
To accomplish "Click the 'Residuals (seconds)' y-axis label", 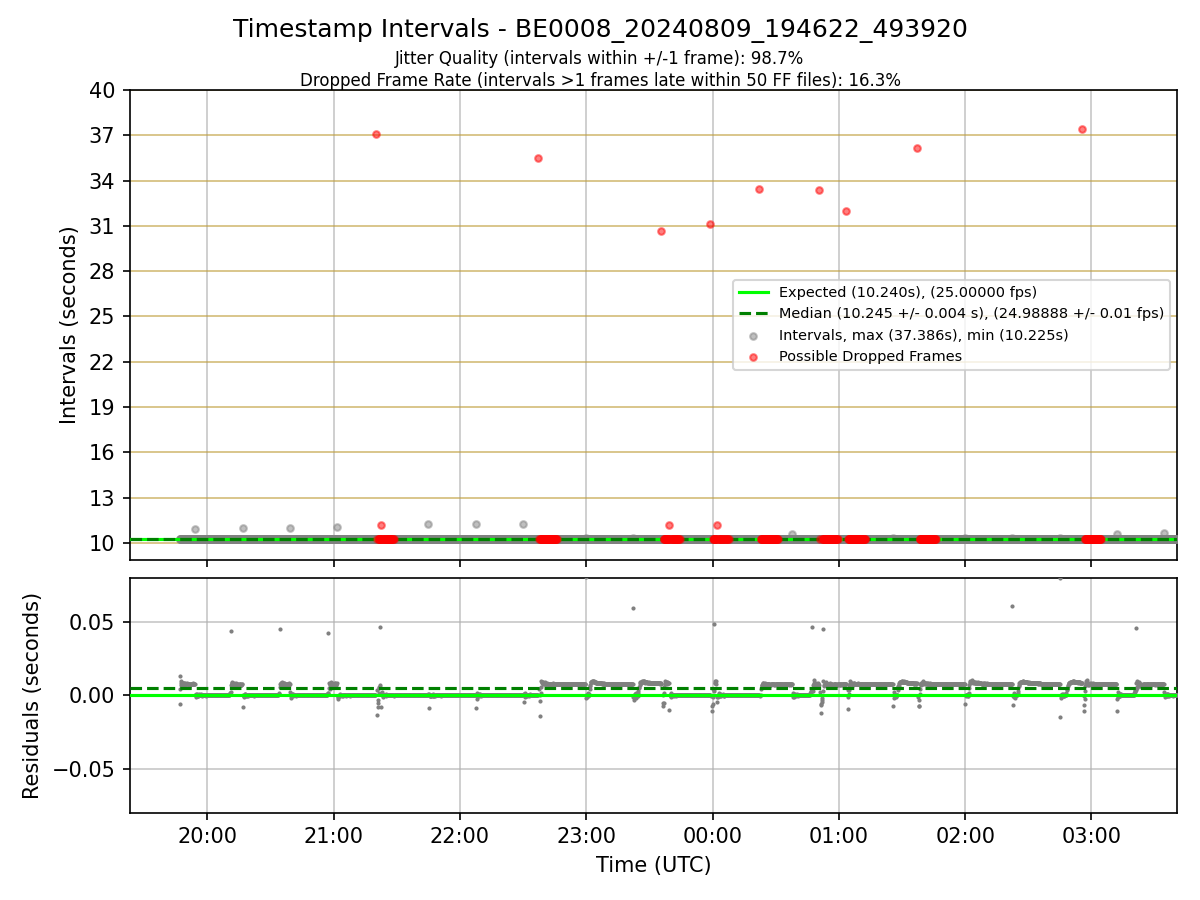I will (32, 696).
